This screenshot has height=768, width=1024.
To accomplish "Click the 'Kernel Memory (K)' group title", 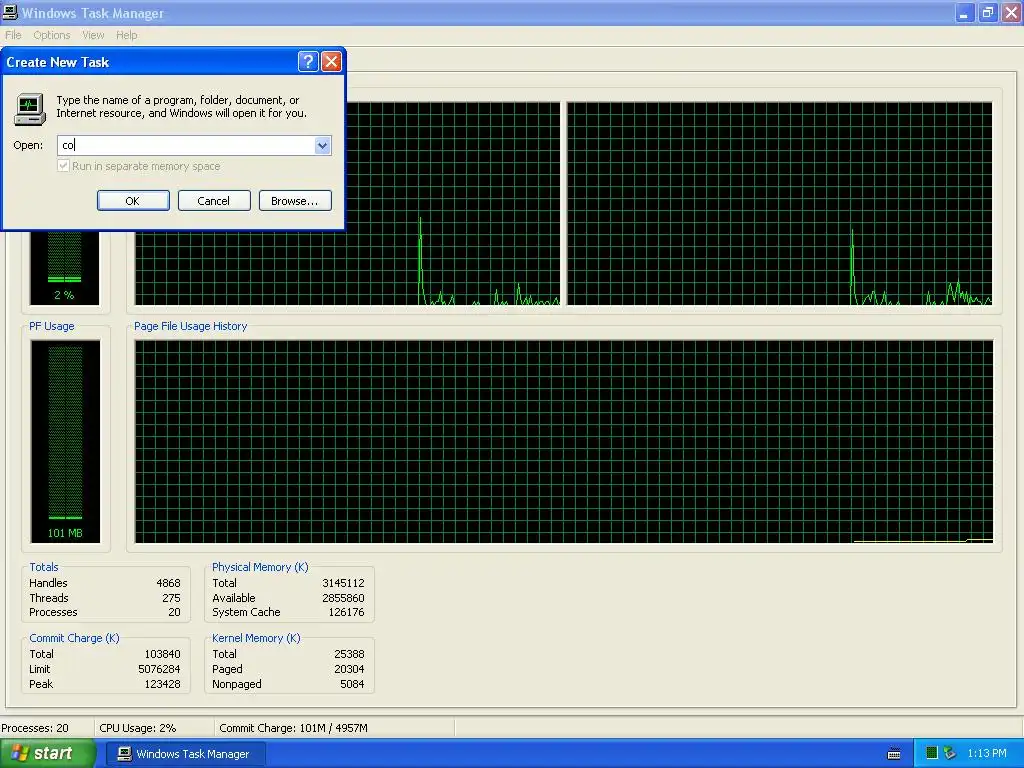I will (x=256, y=638).
